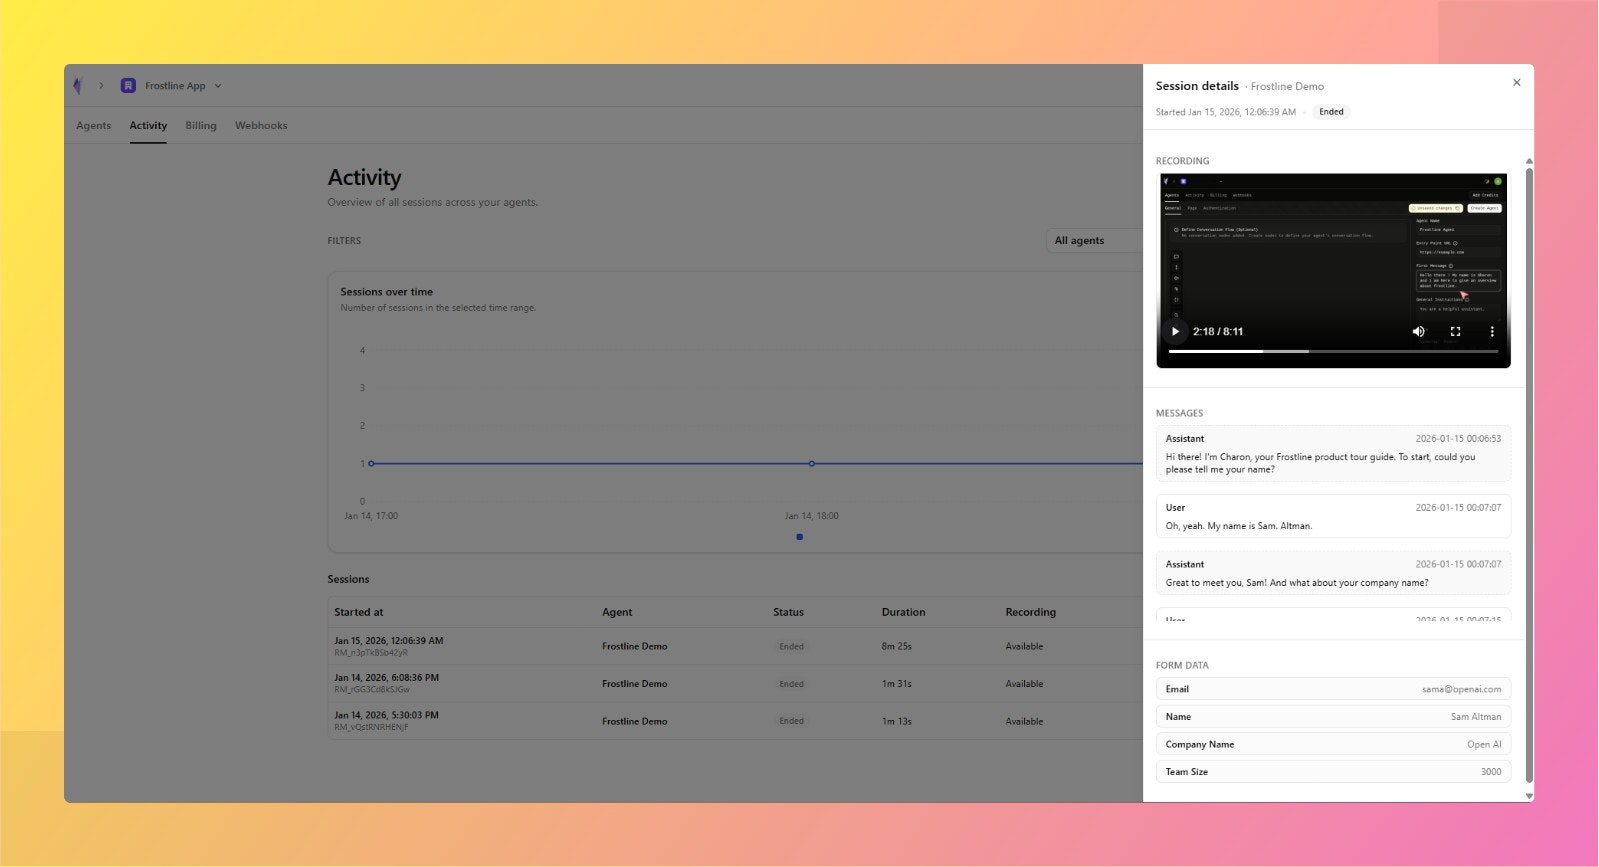The image size is (1599, 867).
Task: Click the scrollbar up arrow in details panel
Action: pos(1528,161)
